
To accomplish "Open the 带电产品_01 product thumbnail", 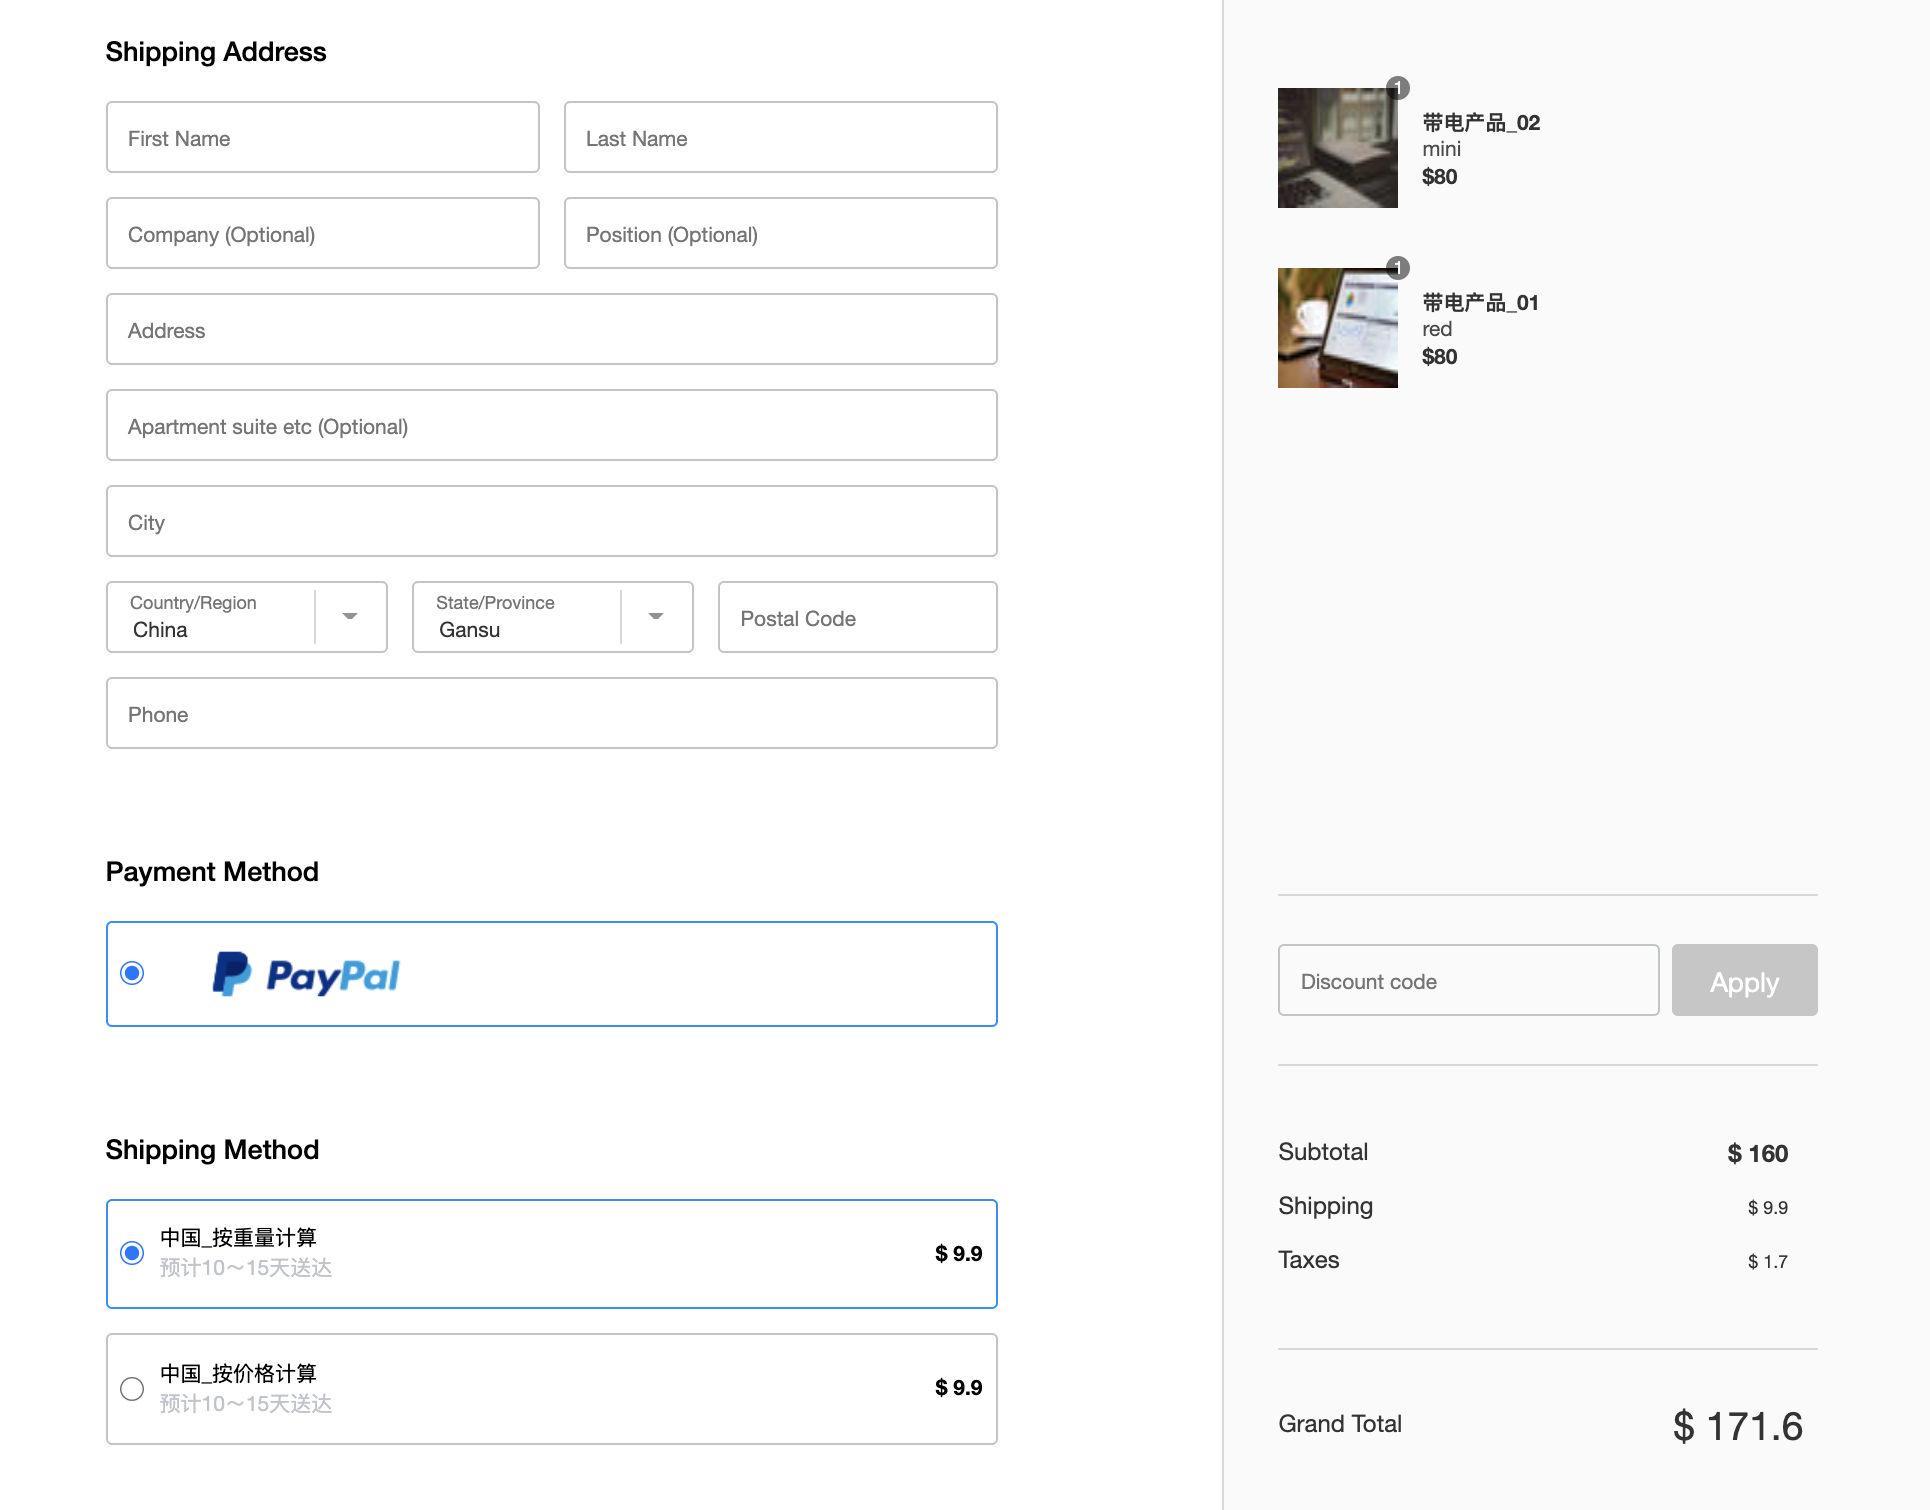I will [x=1337, y=328].
